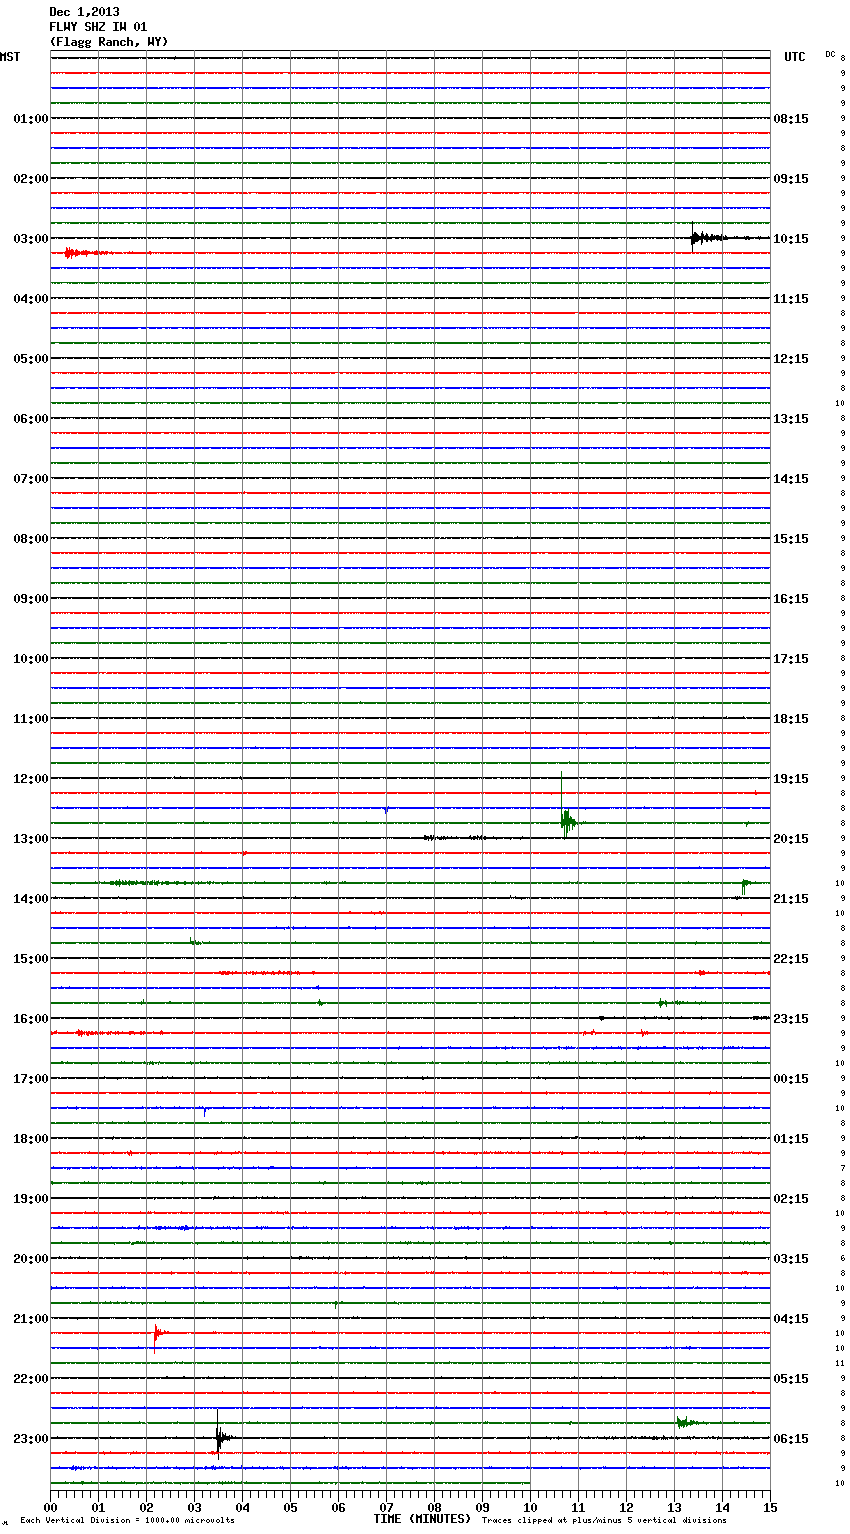Click the DC column header
This screenshot has height=1534, width=850.
[830, 54]
